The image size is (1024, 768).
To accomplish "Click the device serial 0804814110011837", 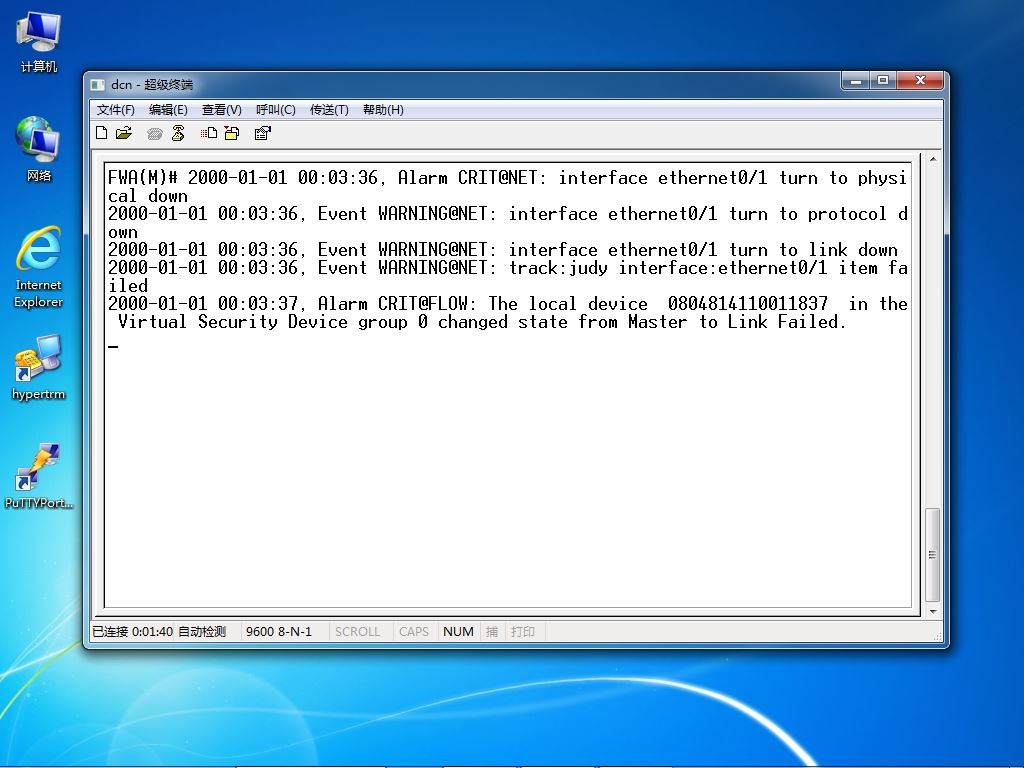I will pos(748,304).
